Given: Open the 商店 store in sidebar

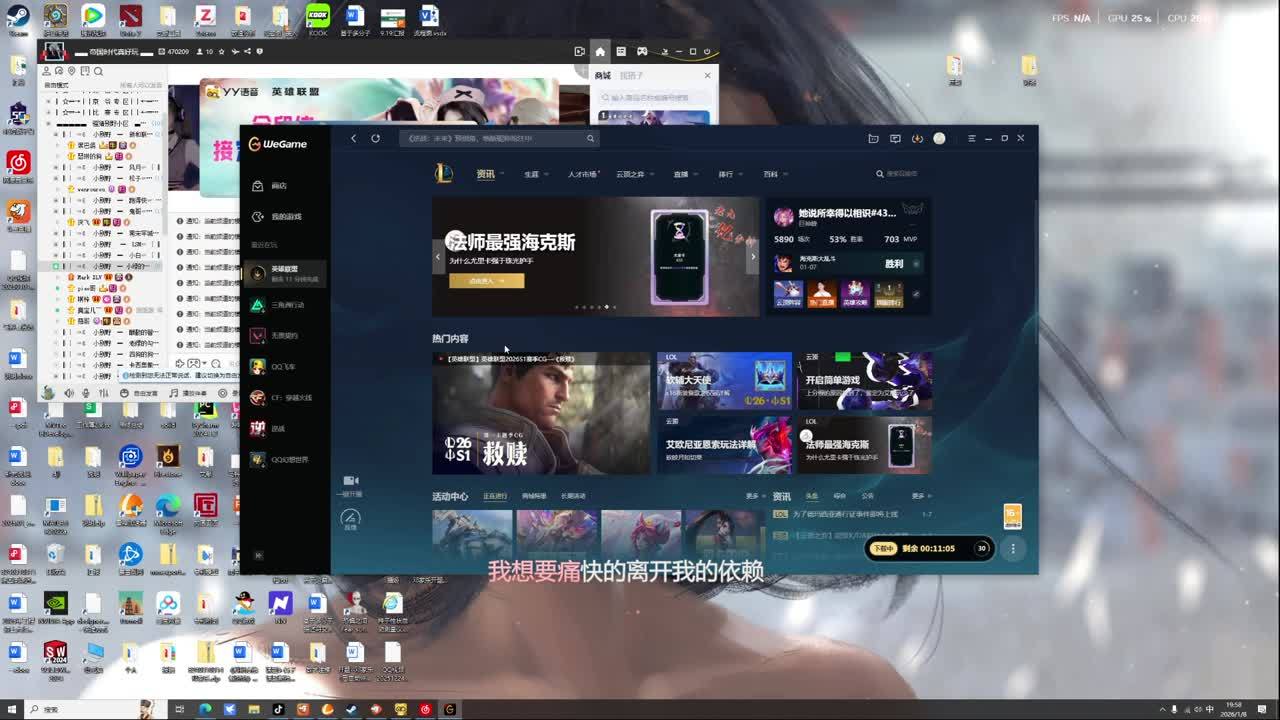Looking at the screenshot, I should tap(278, 186).
